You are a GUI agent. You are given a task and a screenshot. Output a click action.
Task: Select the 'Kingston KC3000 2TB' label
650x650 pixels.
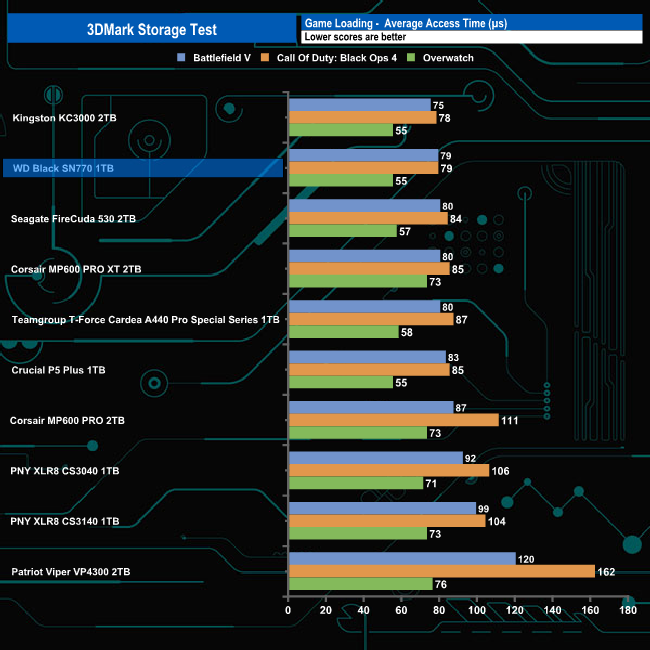click(x=64, y=118)
